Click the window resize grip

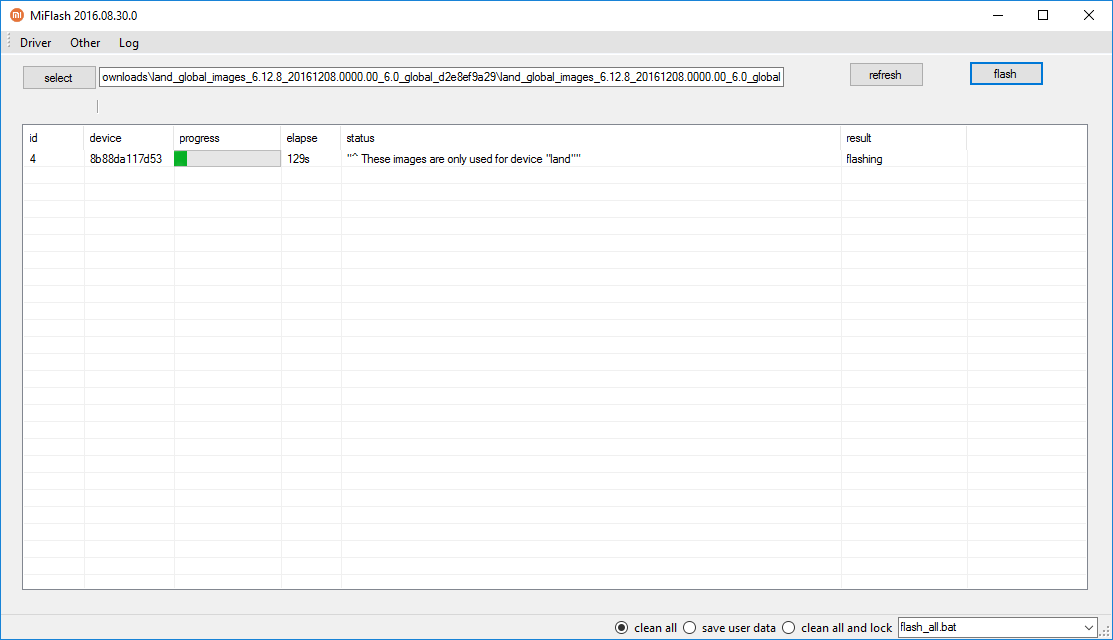(1105, 631)
